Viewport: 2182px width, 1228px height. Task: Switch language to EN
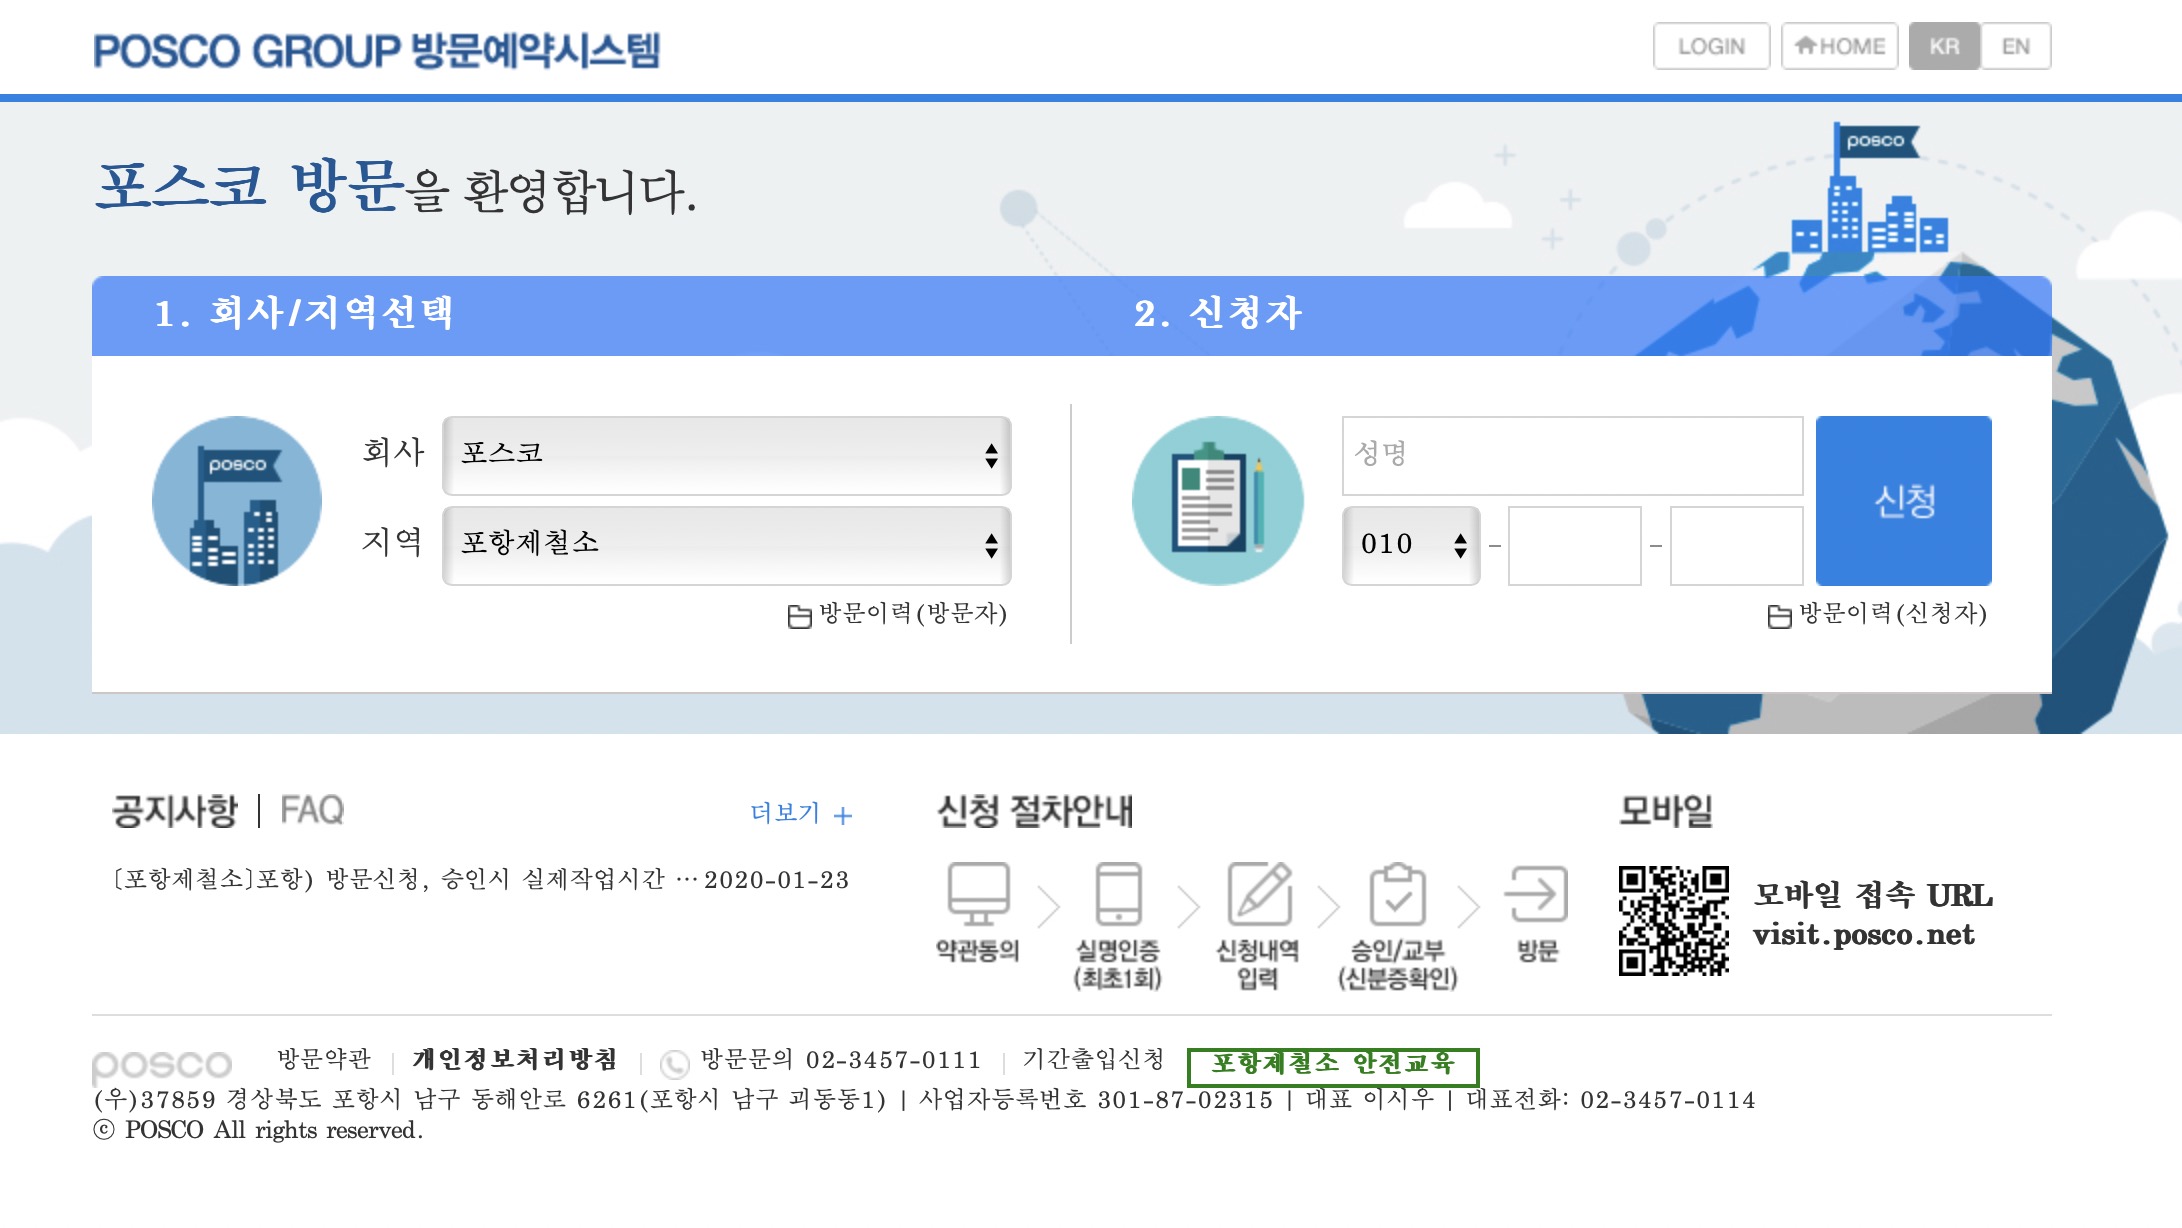[x=2017, y=46]
